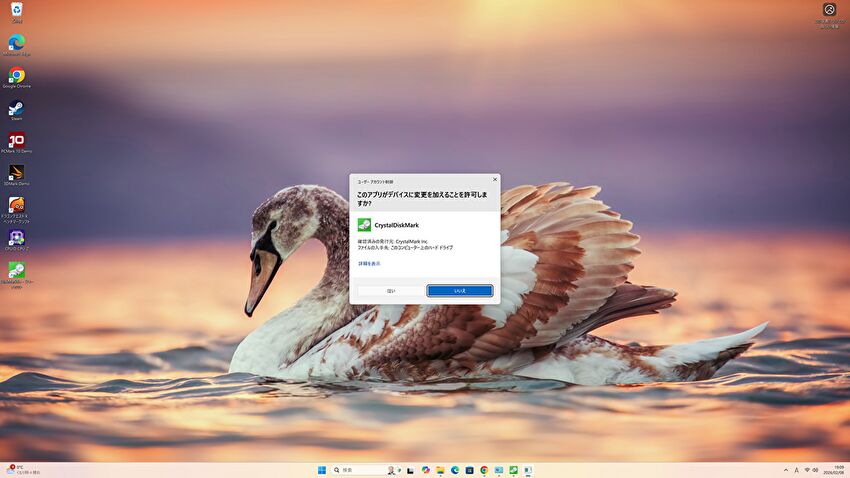Open Microsoft Edge desktop shortcut

(x=17, y=43)
